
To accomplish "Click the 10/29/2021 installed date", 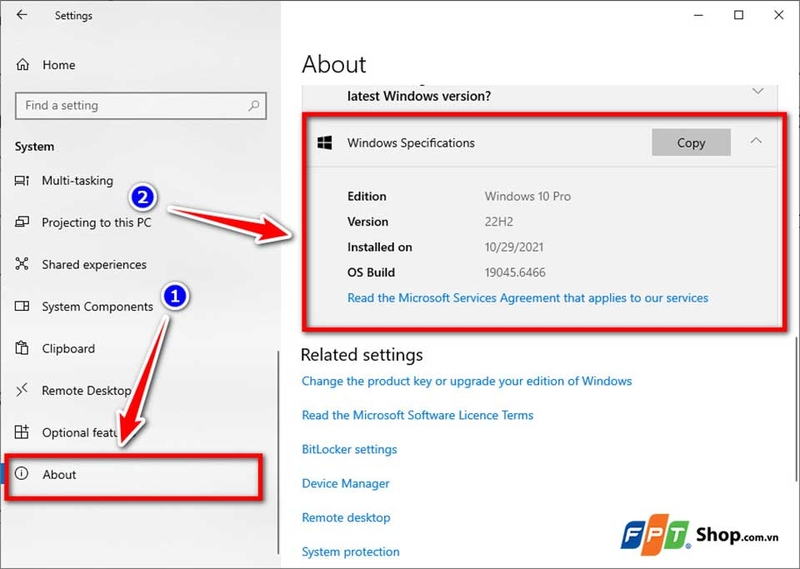I will click(x=514, y=248).
